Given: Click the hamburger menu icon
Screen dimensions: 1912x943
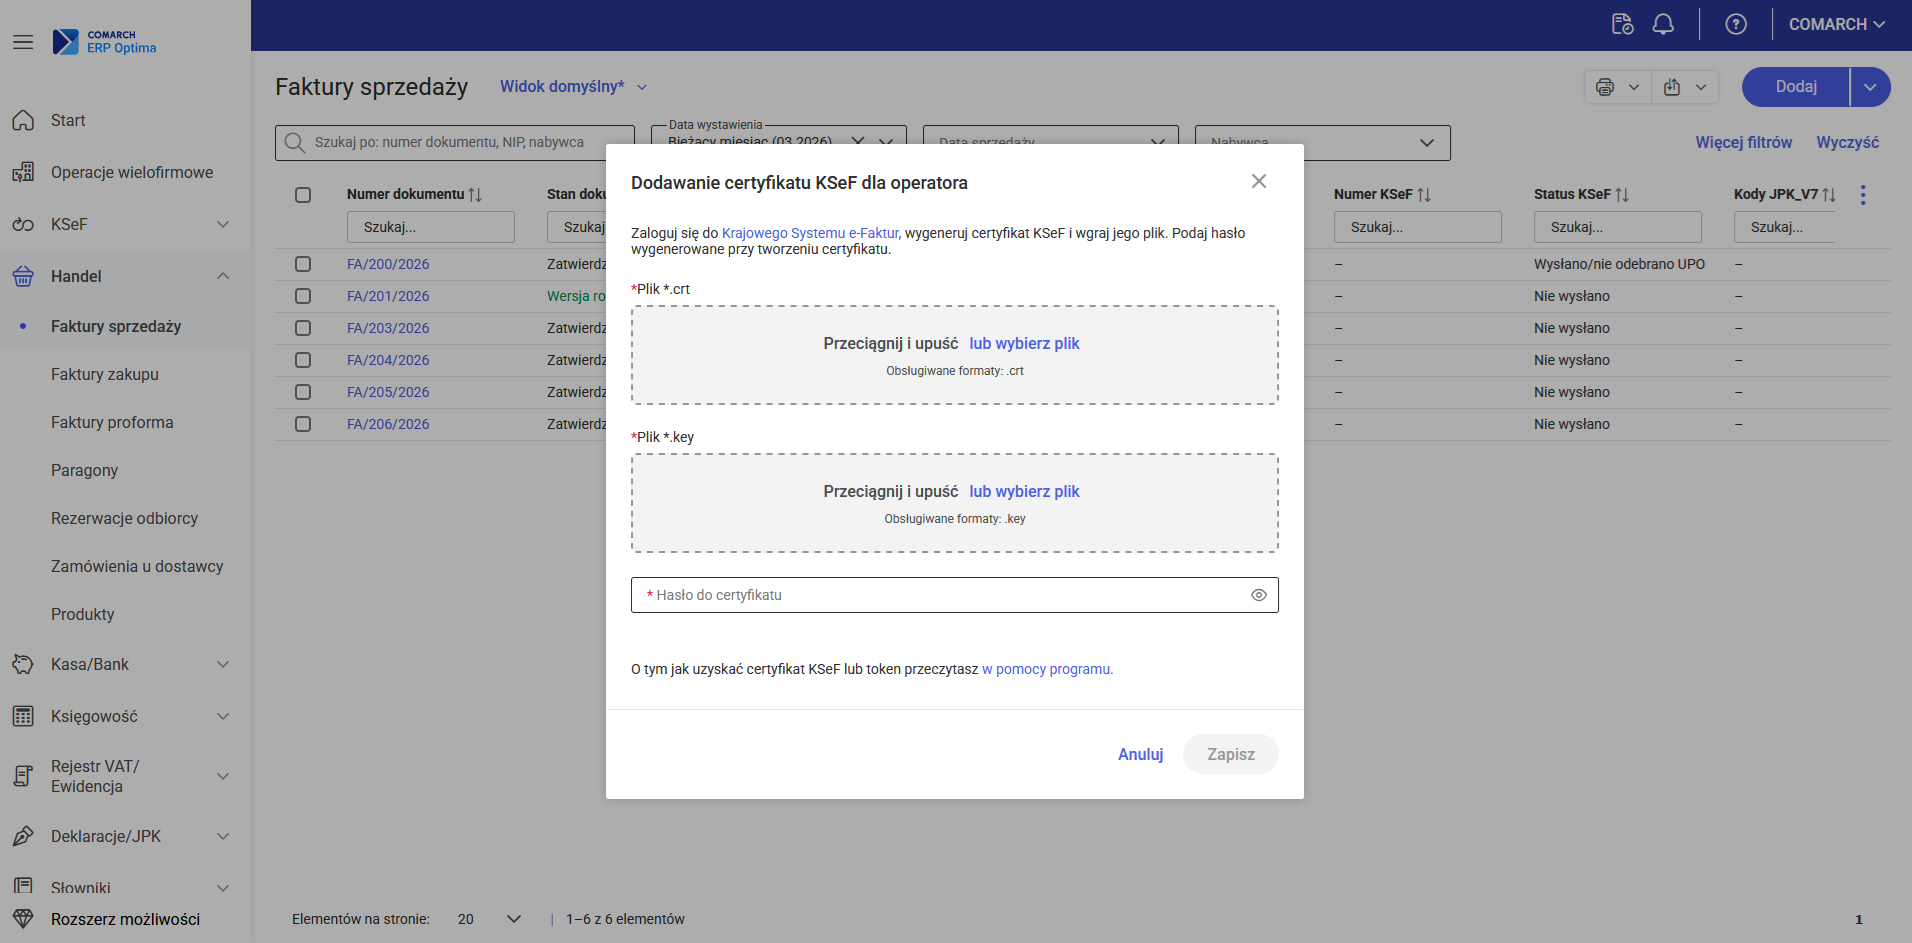Looking at the screenshot, I should click(x=23, y=42).
